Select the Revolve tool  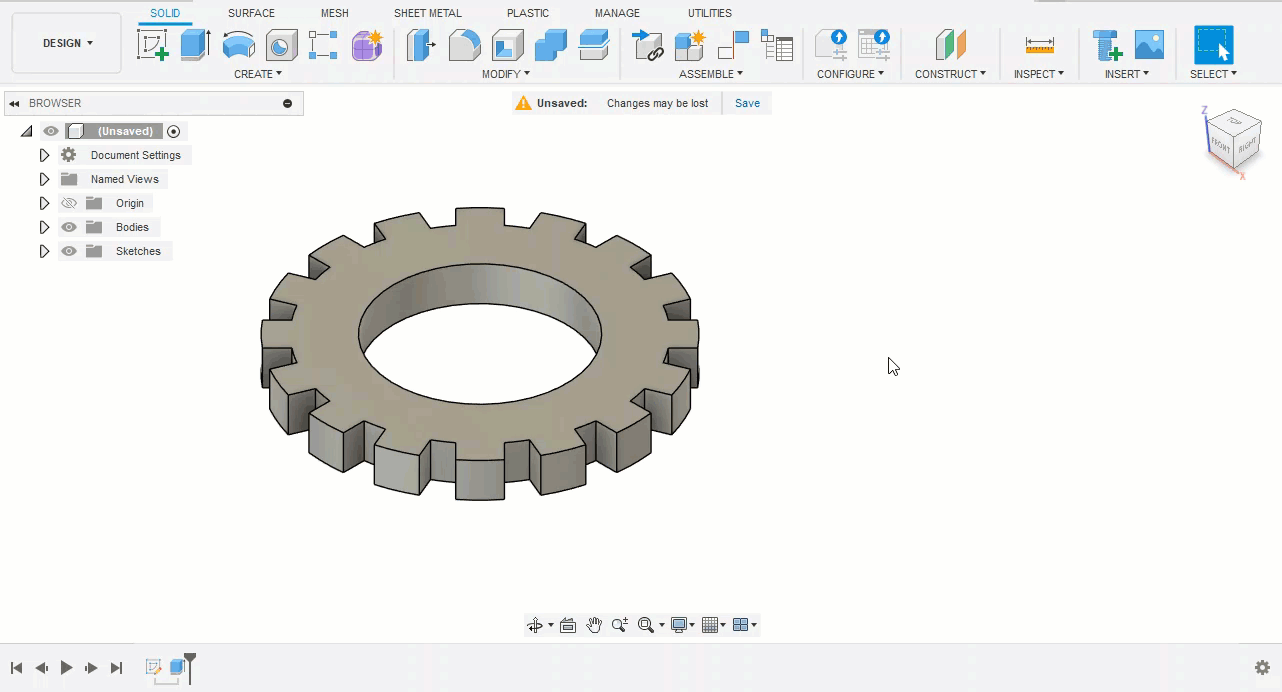click(238, 45)
